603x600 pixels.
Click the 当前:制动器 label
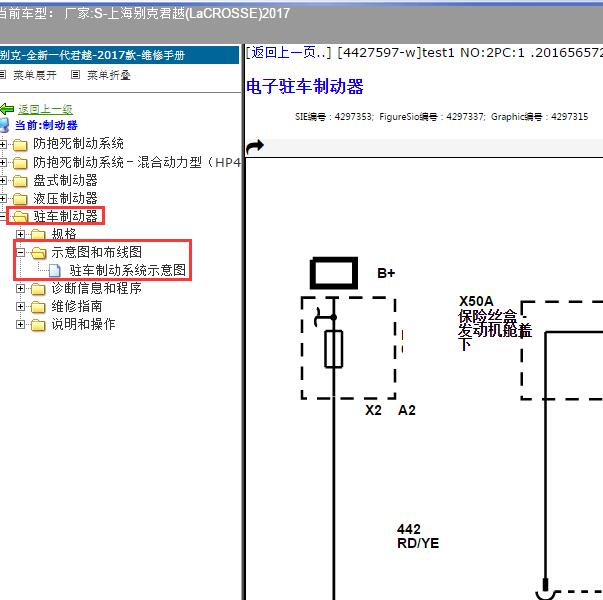coord(46,125)
